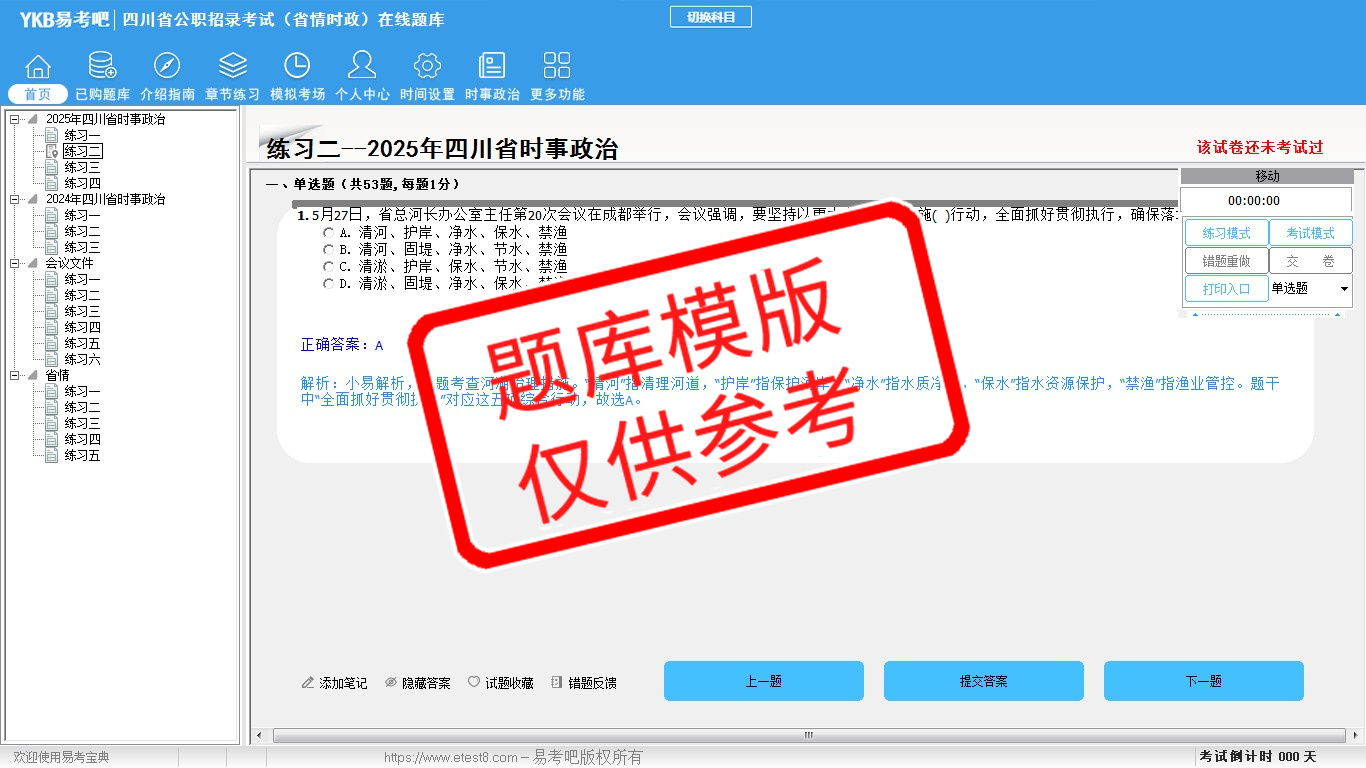Select answer option A radio button
Screen dimensions: 1366x768
coord(328,233)
